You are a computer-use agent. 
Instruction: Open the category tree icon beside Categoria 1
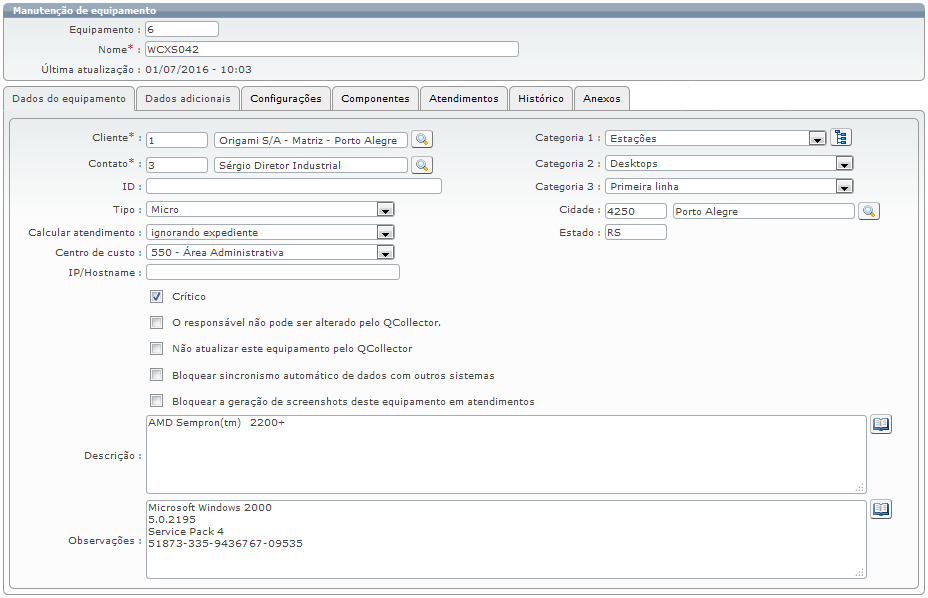click(841, 138)
